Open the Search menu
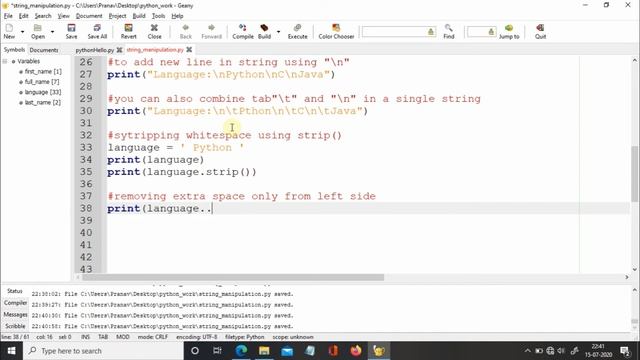The height and width of the screenshot is (360, 640). 43,16
